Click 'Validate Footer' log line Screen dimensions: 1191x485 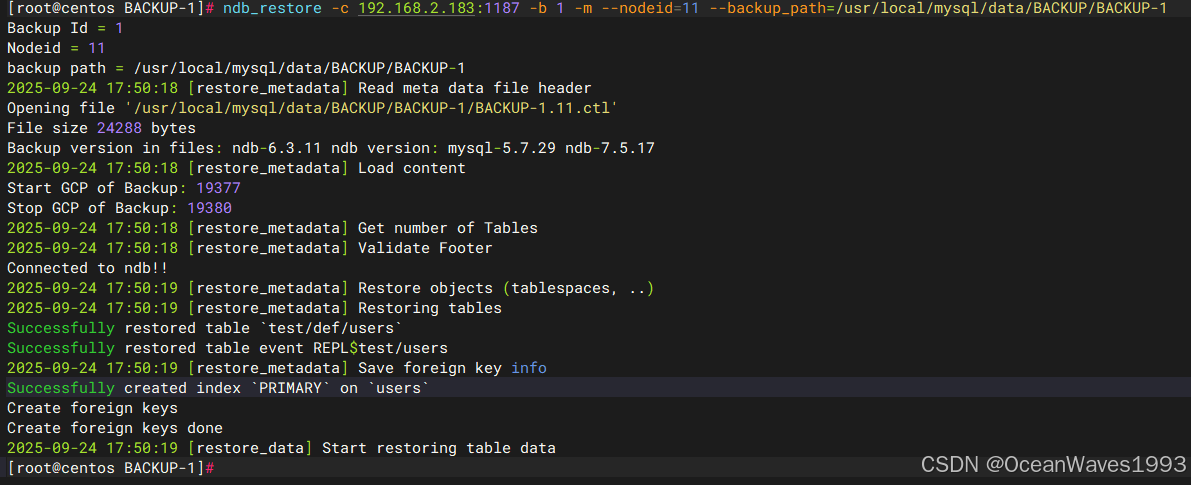point(249,247)
